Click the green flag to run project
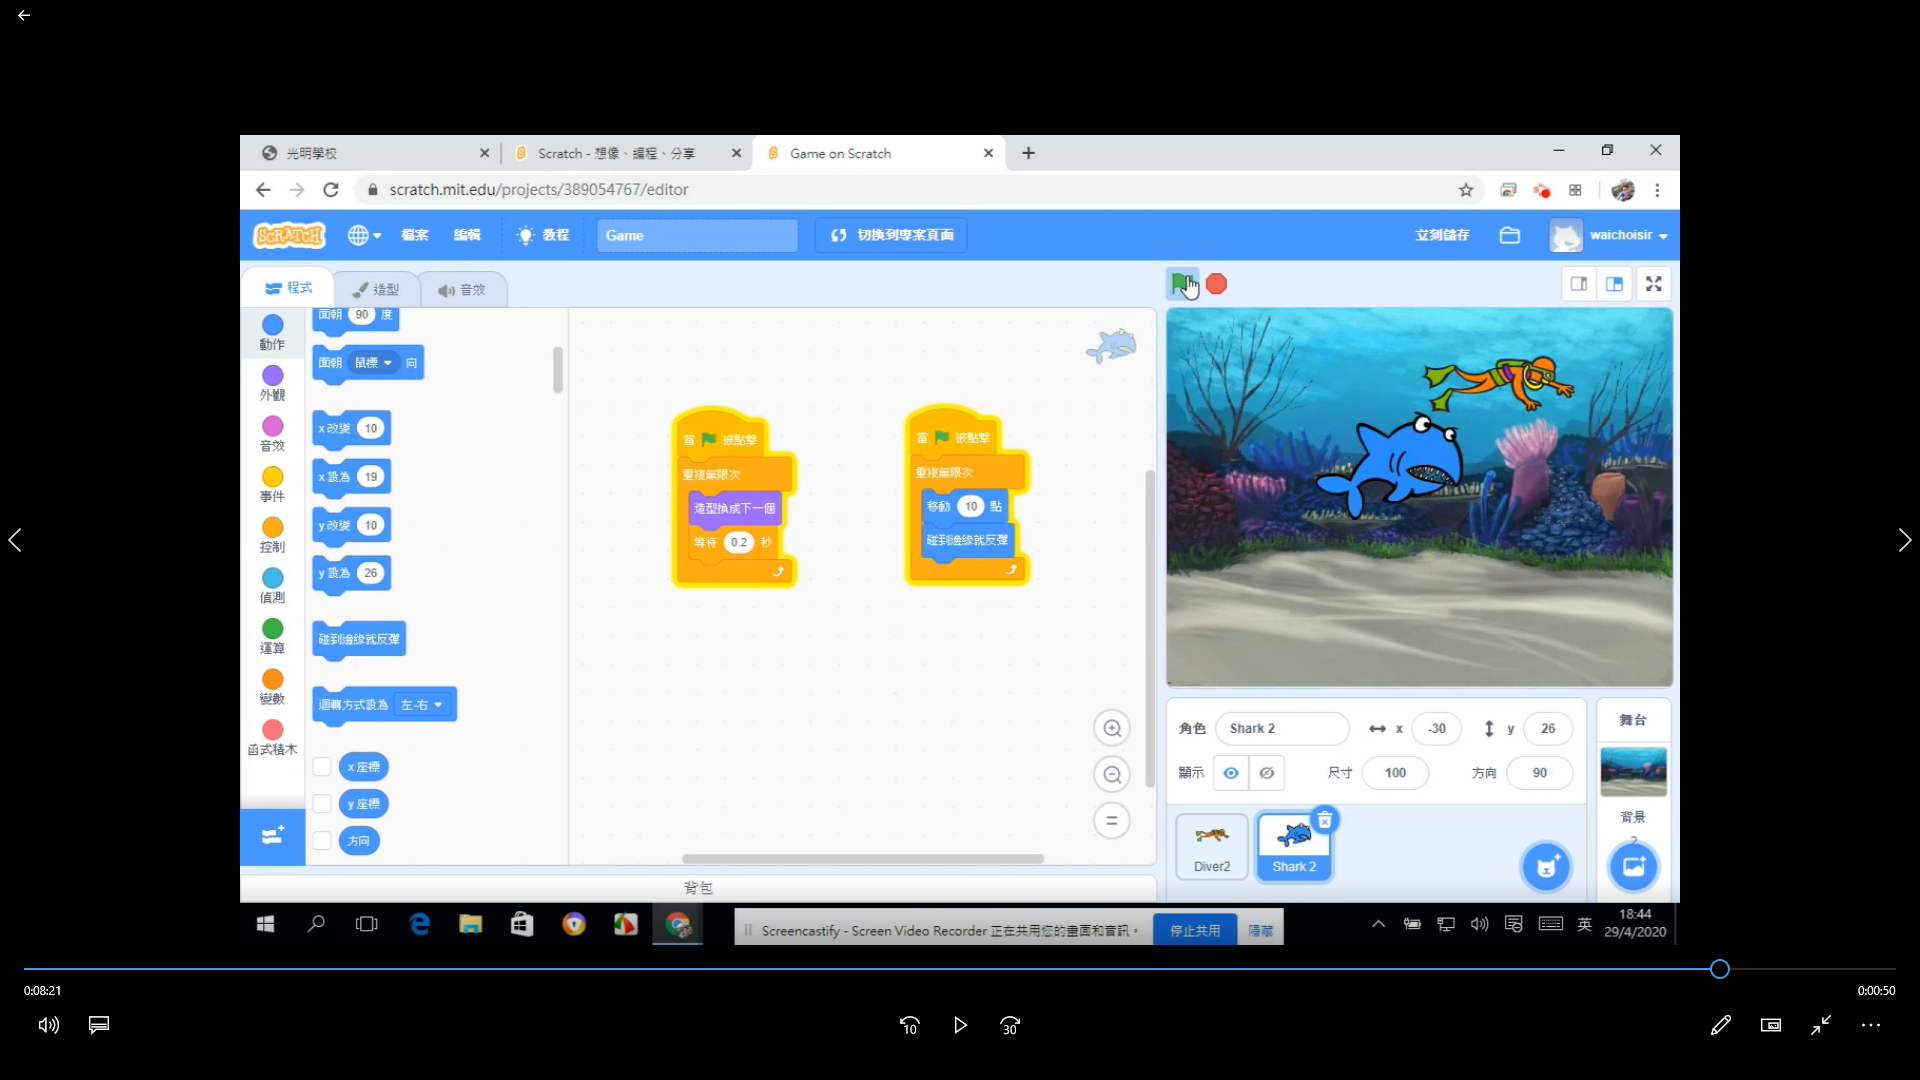This screenshot has height=1080, width=1920. [1182, 284]
